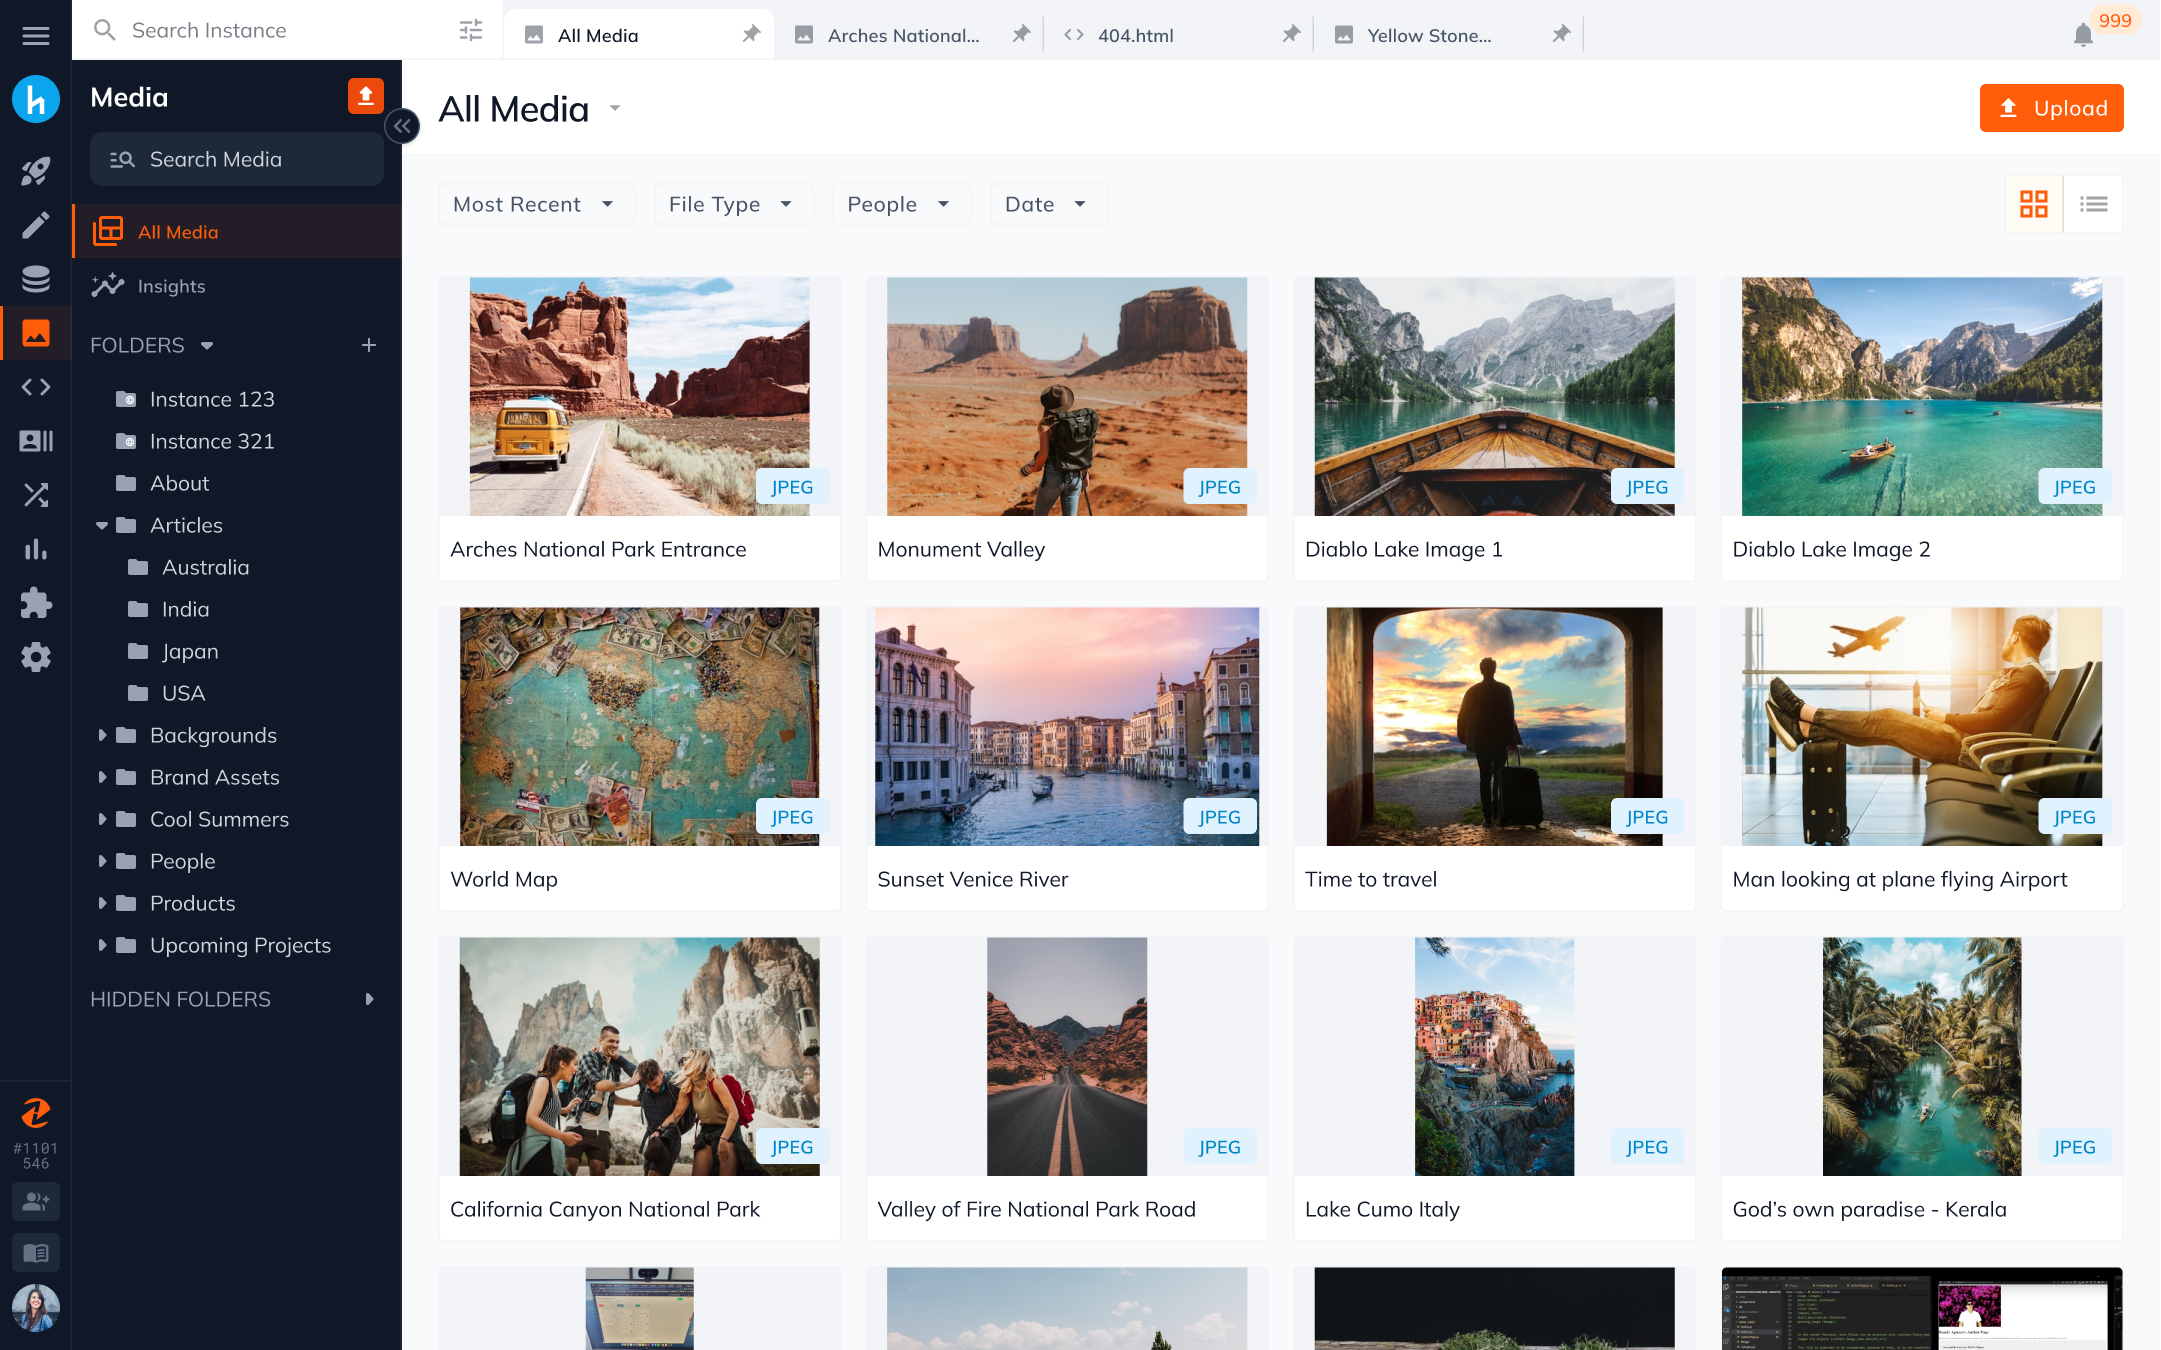The width and height of the screenshot is (2161, 1350).
Task: Click the Upload button
Action: tap(2051, 108)
